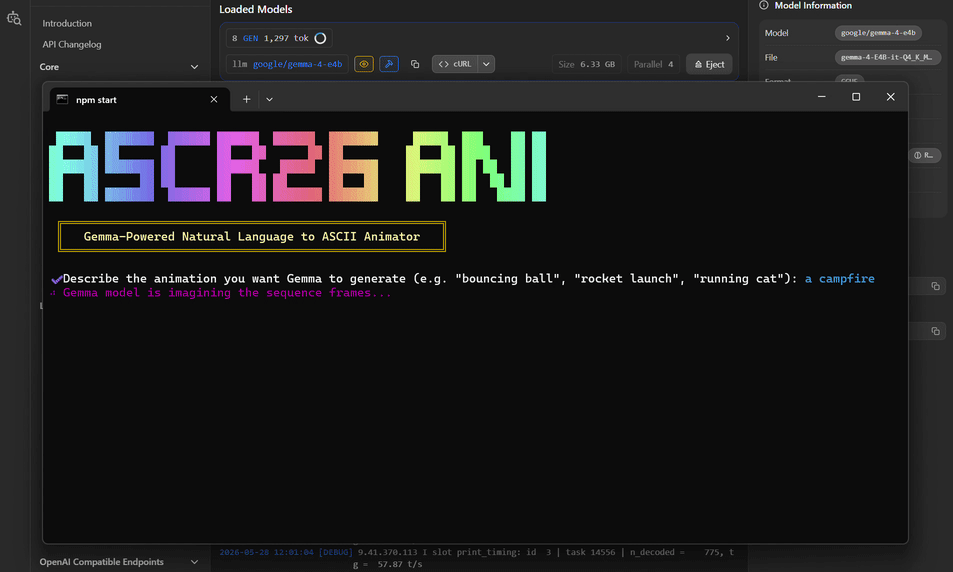The image size is (953, 572).
Task: Collapse the Core section chevron
Action: coord(194,67)
